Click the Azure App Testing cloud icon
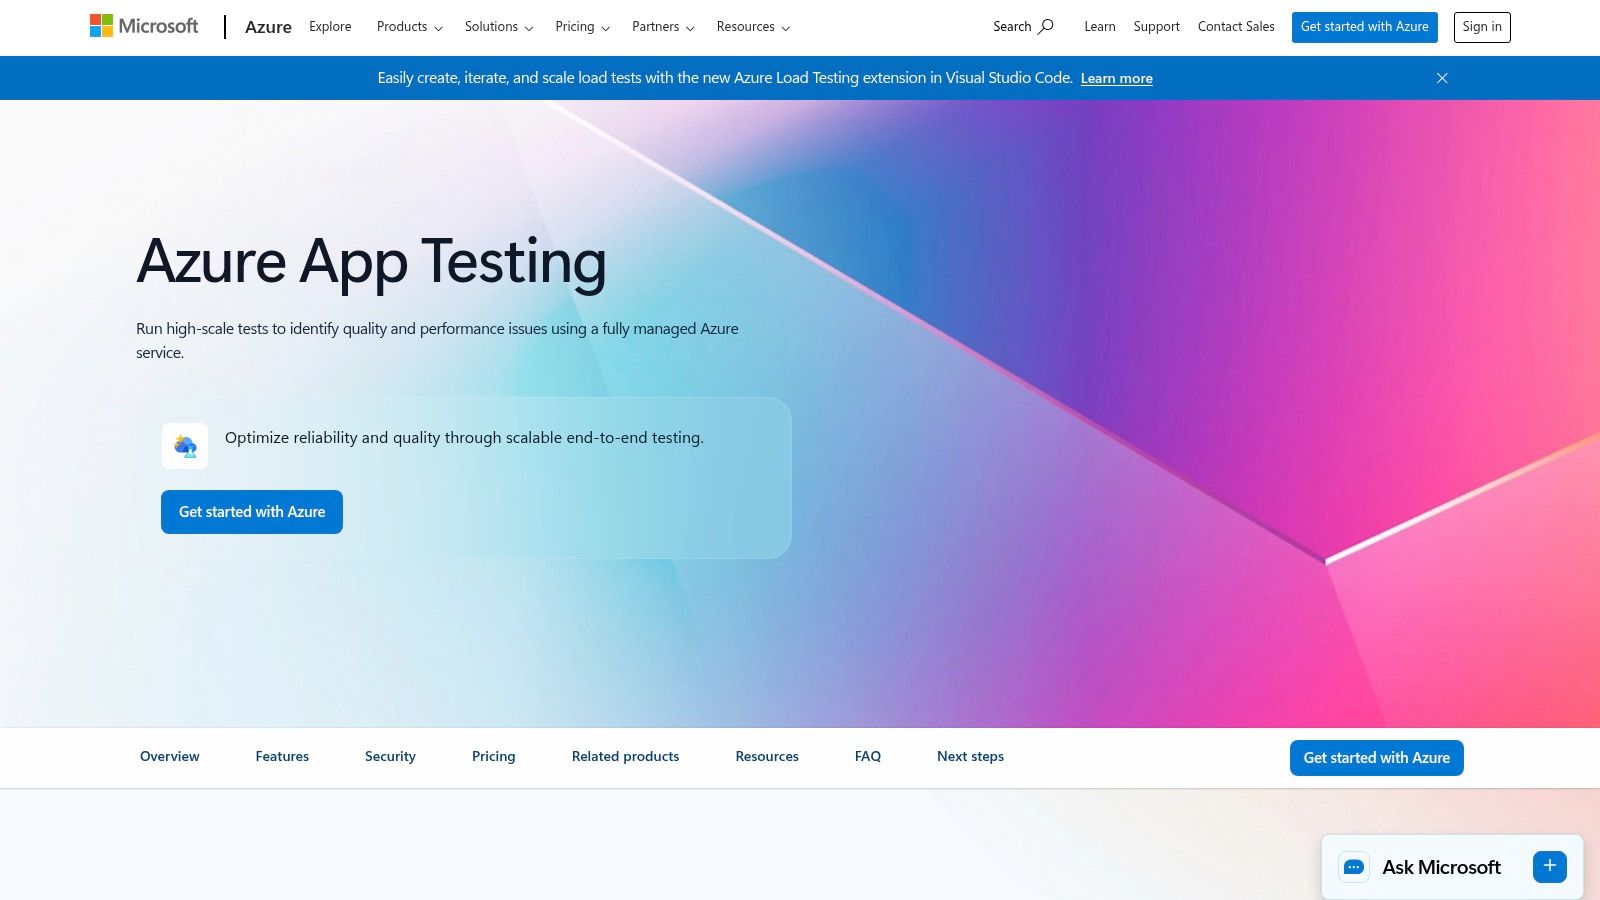Image resolution: width=1600 pixels, height=900 pixels. tap(185, 446)
